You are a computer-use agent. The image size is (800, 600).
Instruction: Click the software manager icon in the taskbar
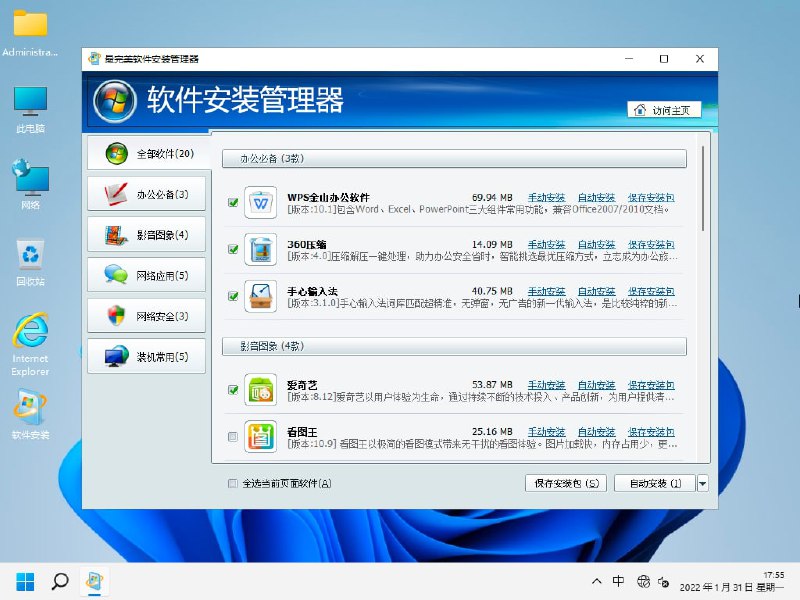[95, 581]
